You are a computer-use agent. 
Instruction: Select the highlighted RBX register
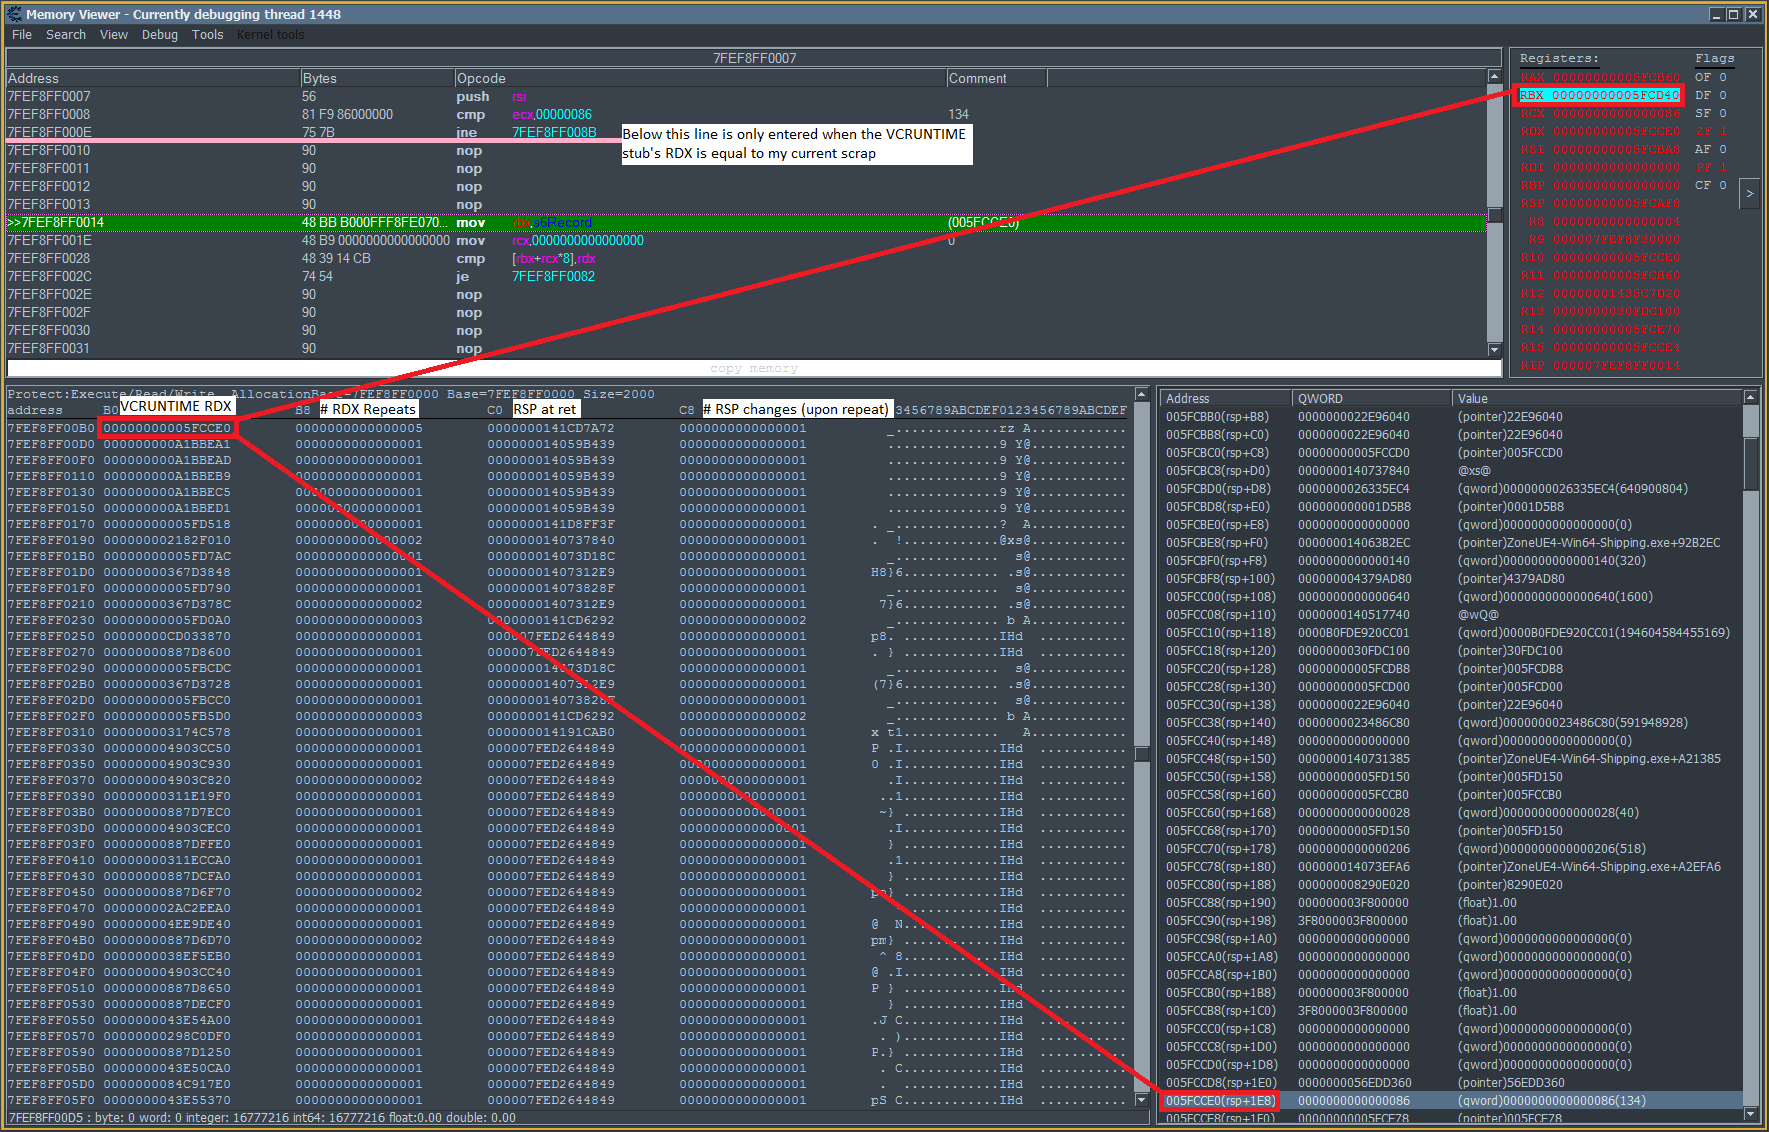(1598, 95)
